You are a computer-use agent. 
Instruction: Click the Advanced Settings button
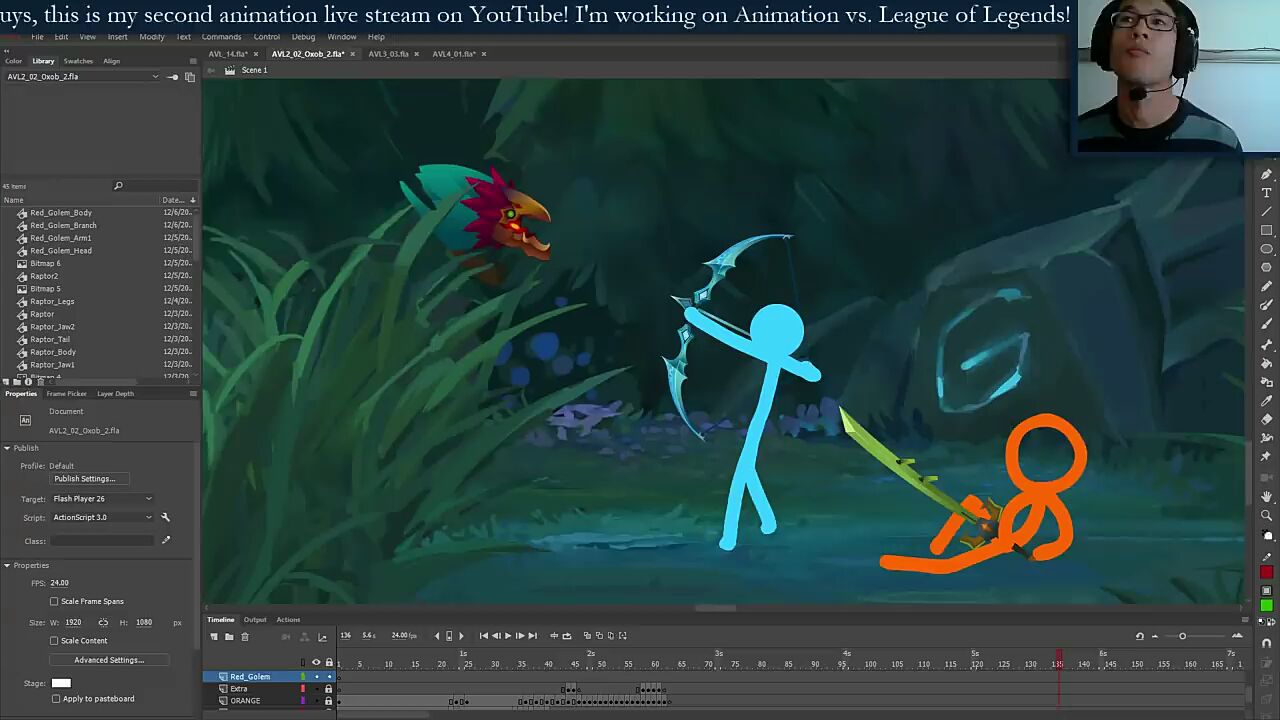tap(109, 660)
